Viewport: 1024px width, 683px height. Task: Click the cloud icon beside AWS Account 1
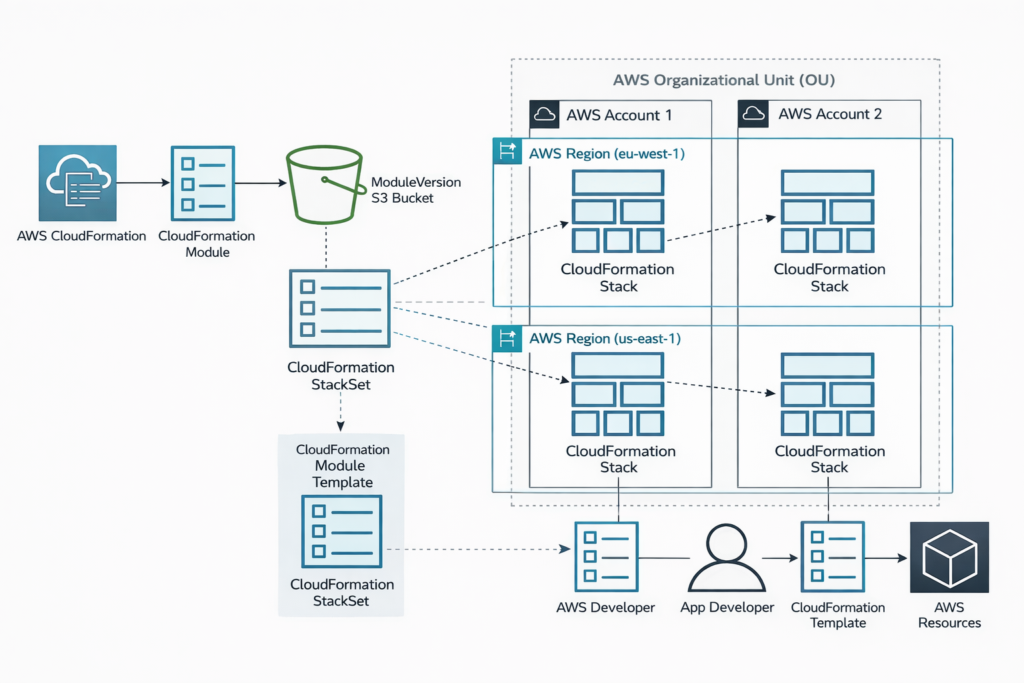545,115
